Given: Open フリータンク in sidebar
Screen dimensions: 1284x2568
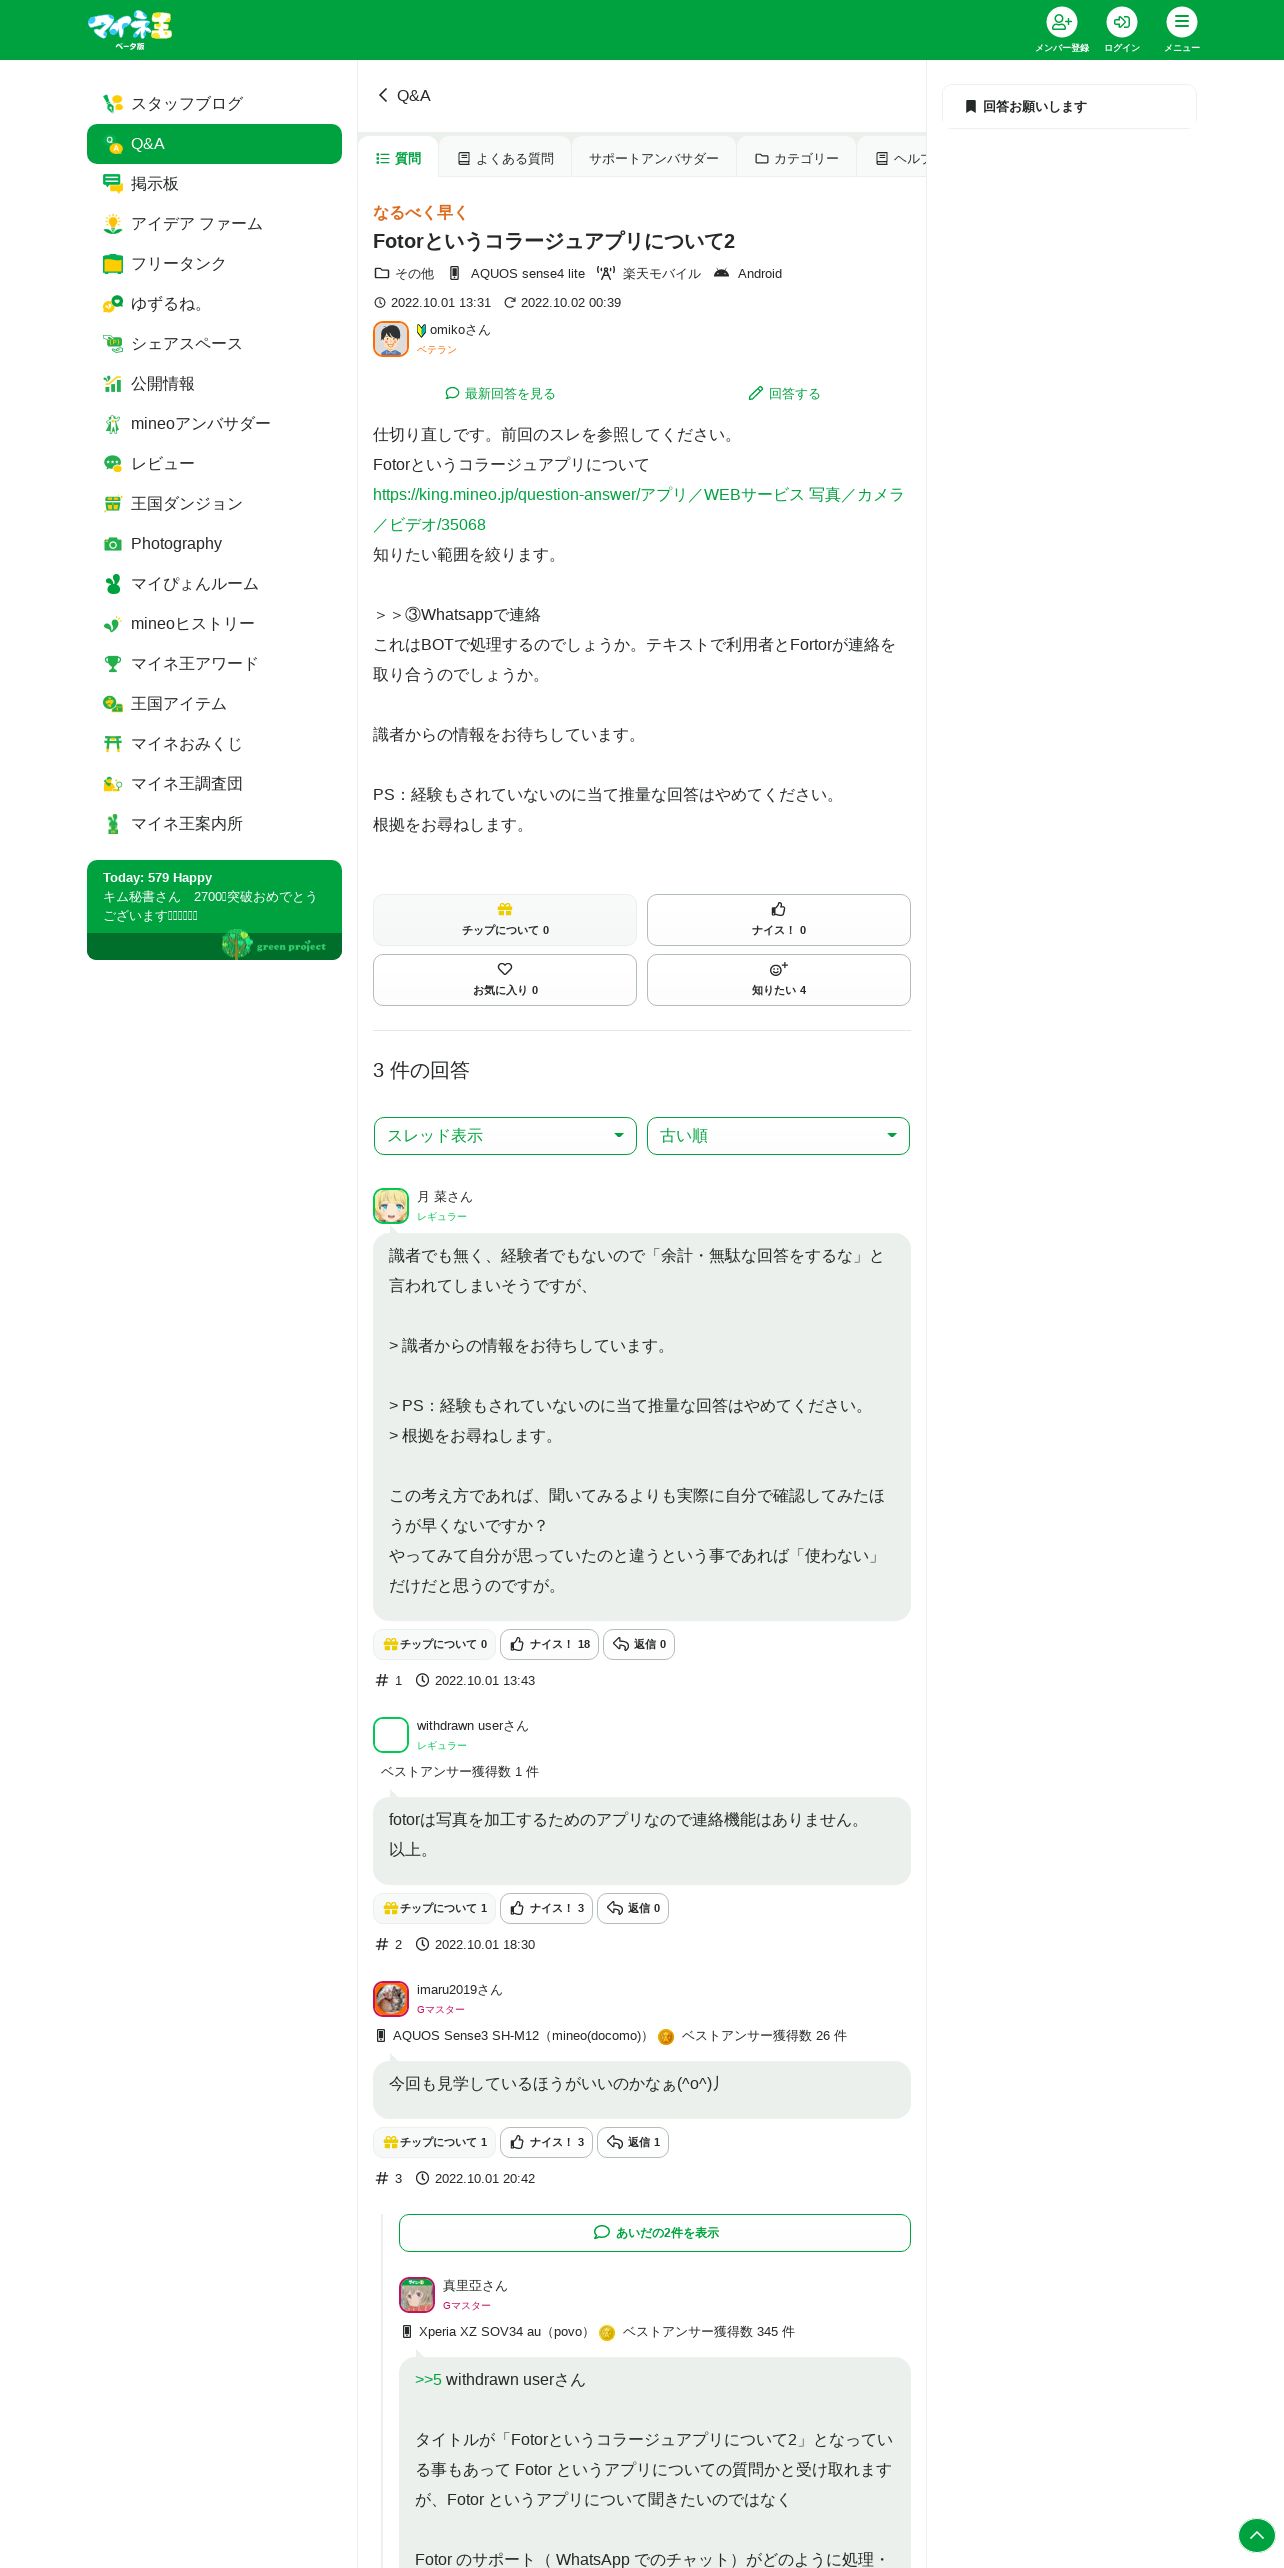Looking at the screenshot, I should pyautogui.click(x=214, y=264).
